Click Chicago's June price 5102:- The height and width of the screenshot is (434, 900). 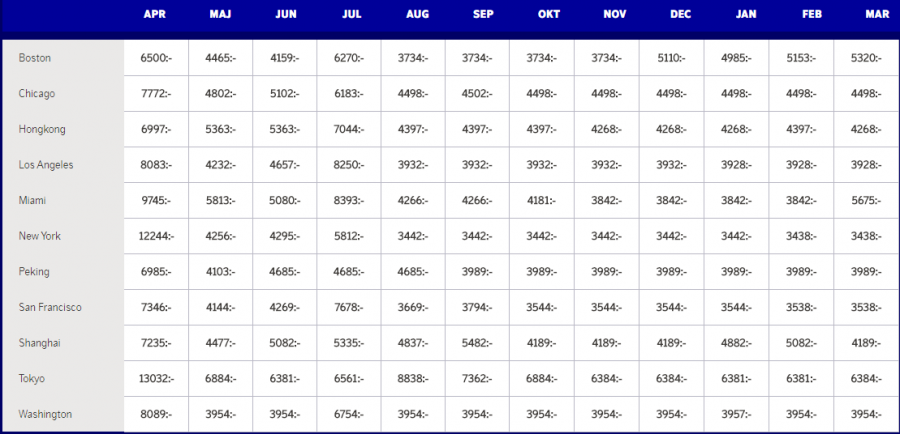click(285, 94)
